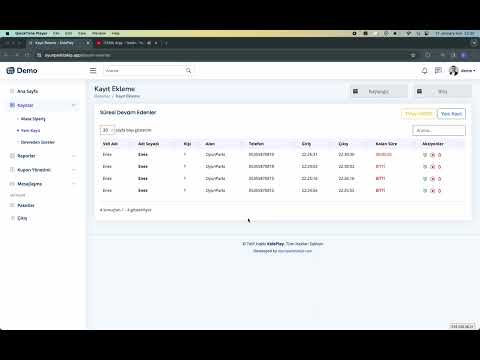This screenshot has width=480, height=360.
Task: Click green action icon in third table row
Action: coord(425,179)
